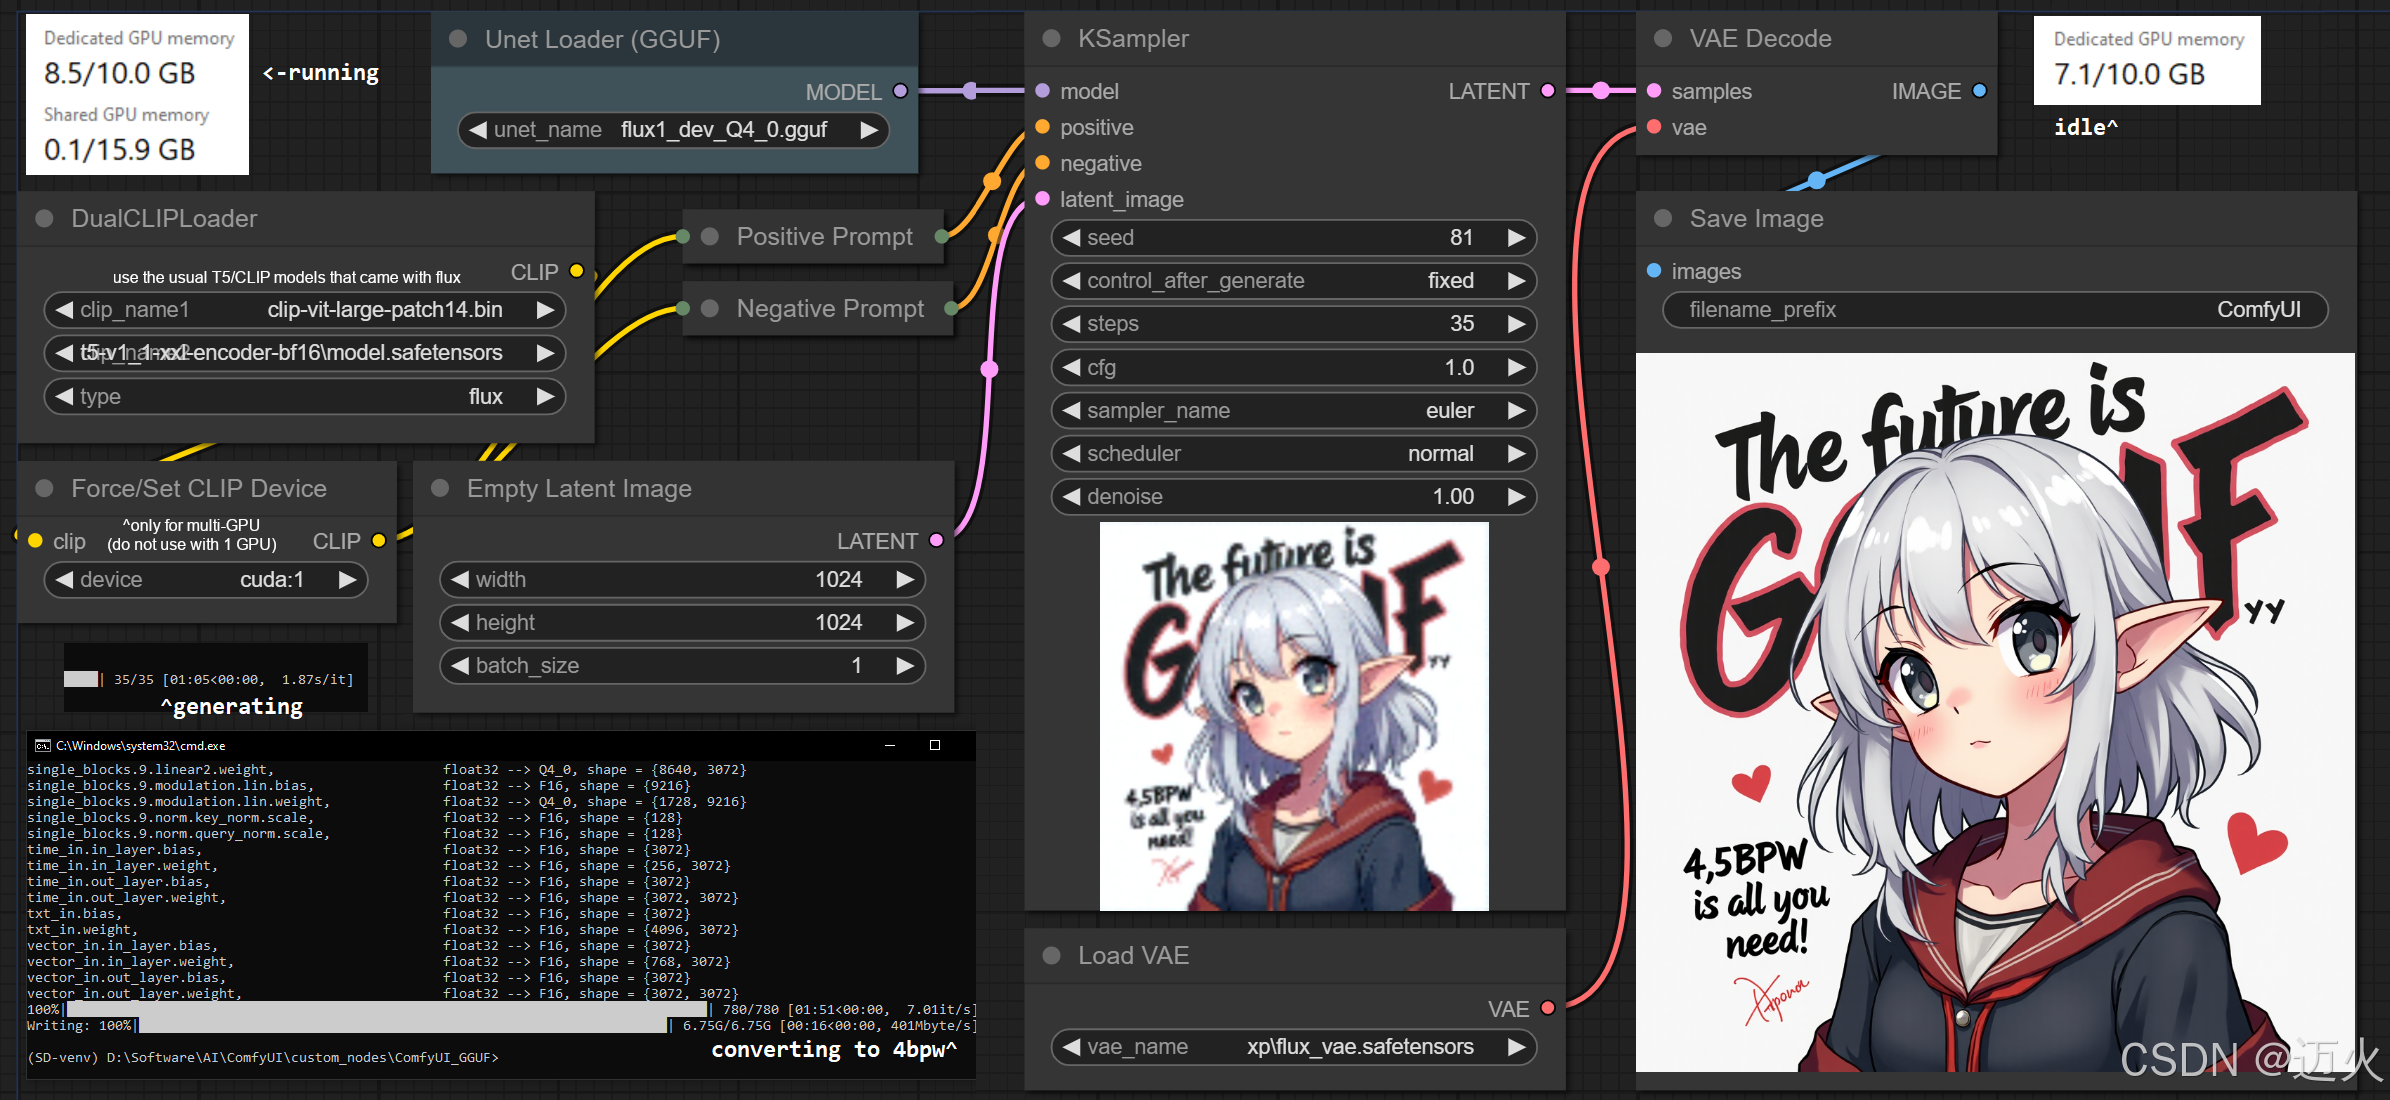Click the latent_image input socket on KSampler

(1042, 199)
